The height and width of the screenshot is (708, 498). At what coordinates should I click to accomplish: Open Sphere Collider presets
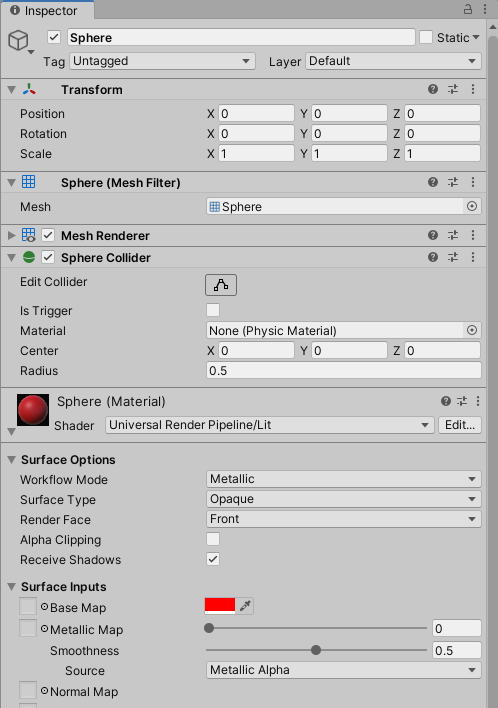click(453, 257)
